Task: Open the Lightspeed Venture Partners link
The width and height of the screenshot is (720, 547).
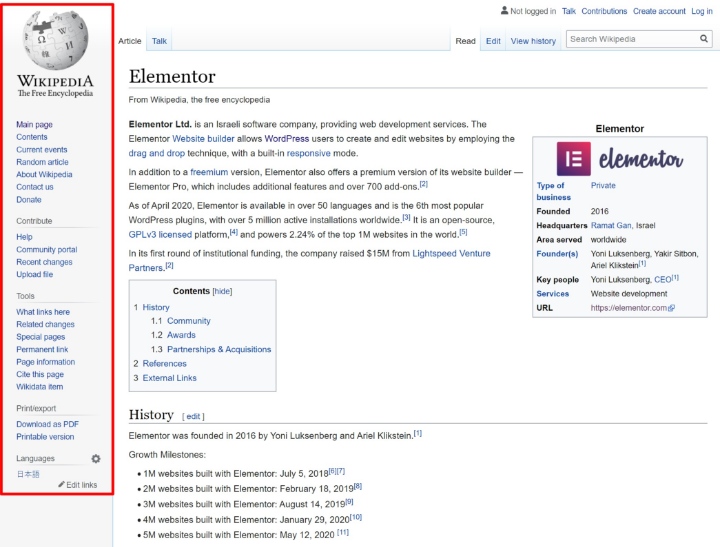Action: (x=451, y=254)
